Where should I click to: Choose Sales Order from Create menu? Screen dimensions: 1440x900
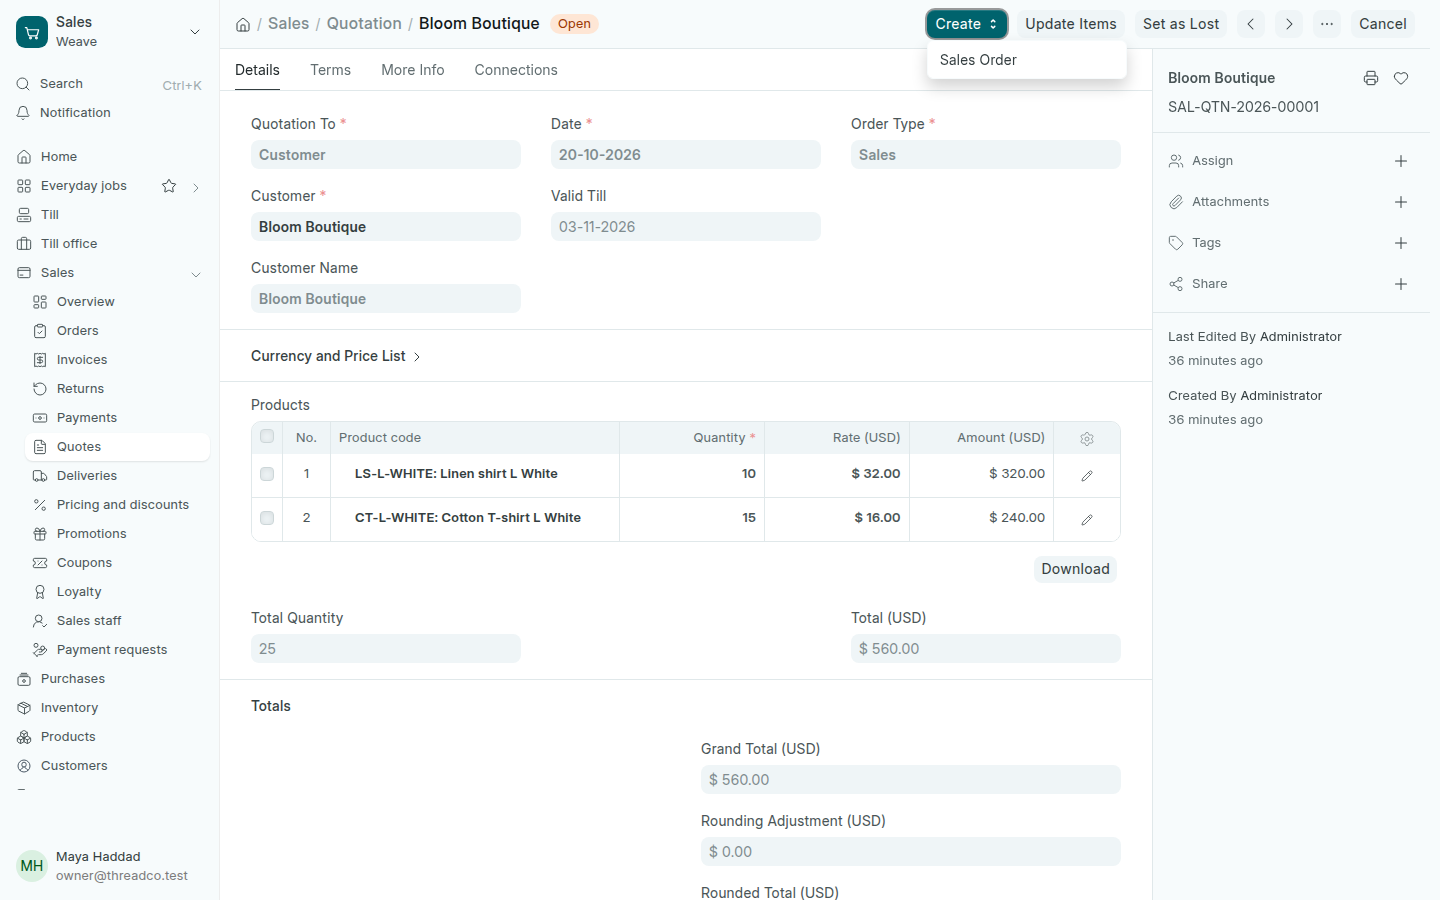click(x=1027, y=60)
